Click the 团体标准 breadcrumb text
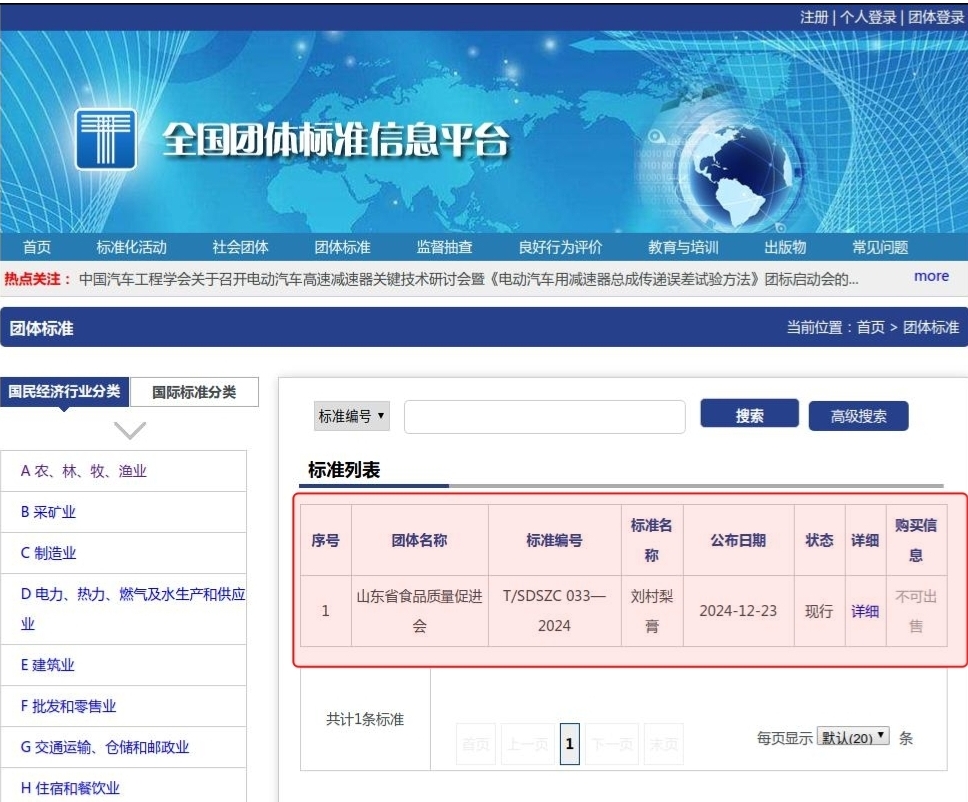Image resolution: width=968 pixels, height=802 pixels. pos(931,327)
